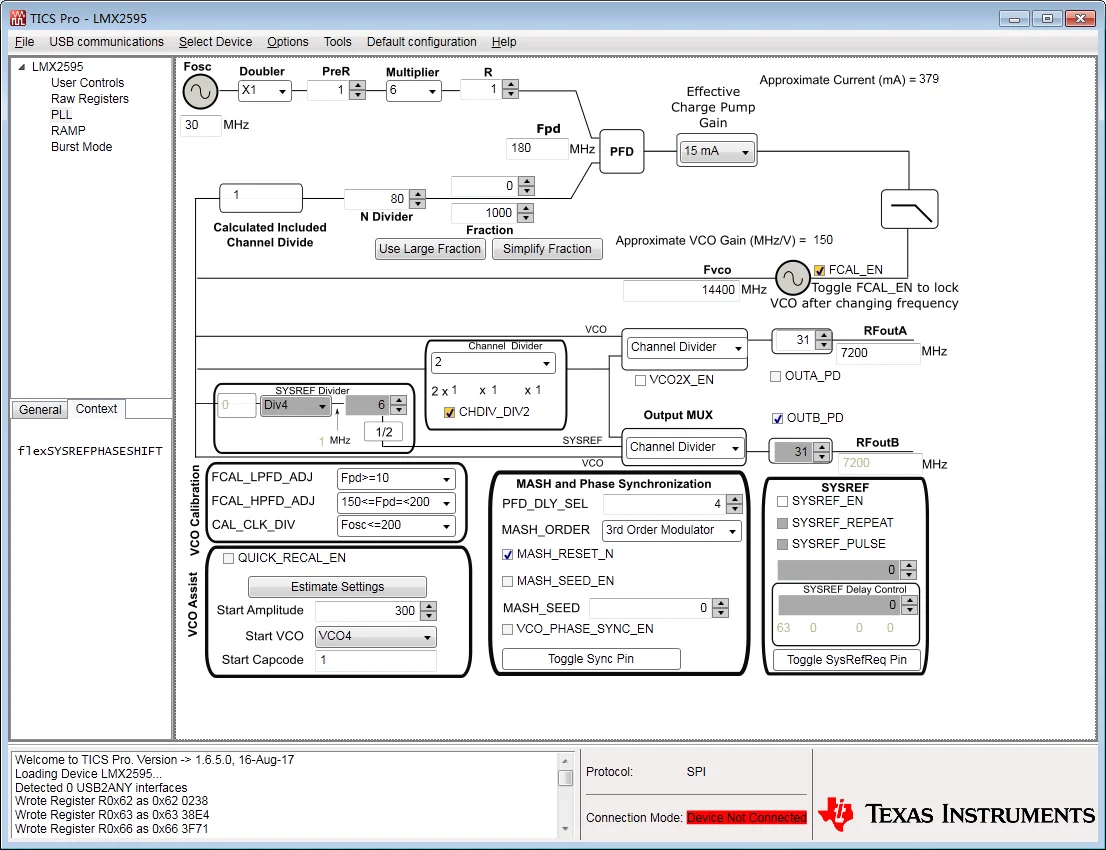Click the log panel scrollbar thumb

tap(565, 778)
